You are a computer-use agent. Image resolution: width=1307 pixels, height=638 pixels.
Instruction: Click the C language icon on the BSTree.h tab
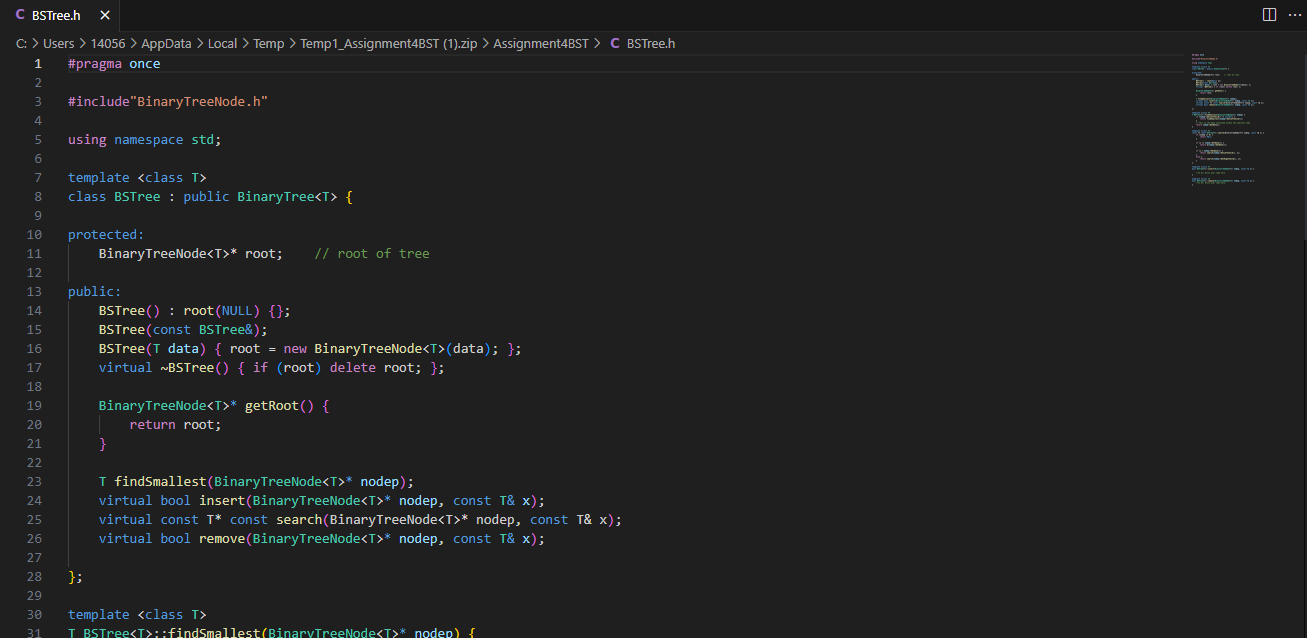18,15
